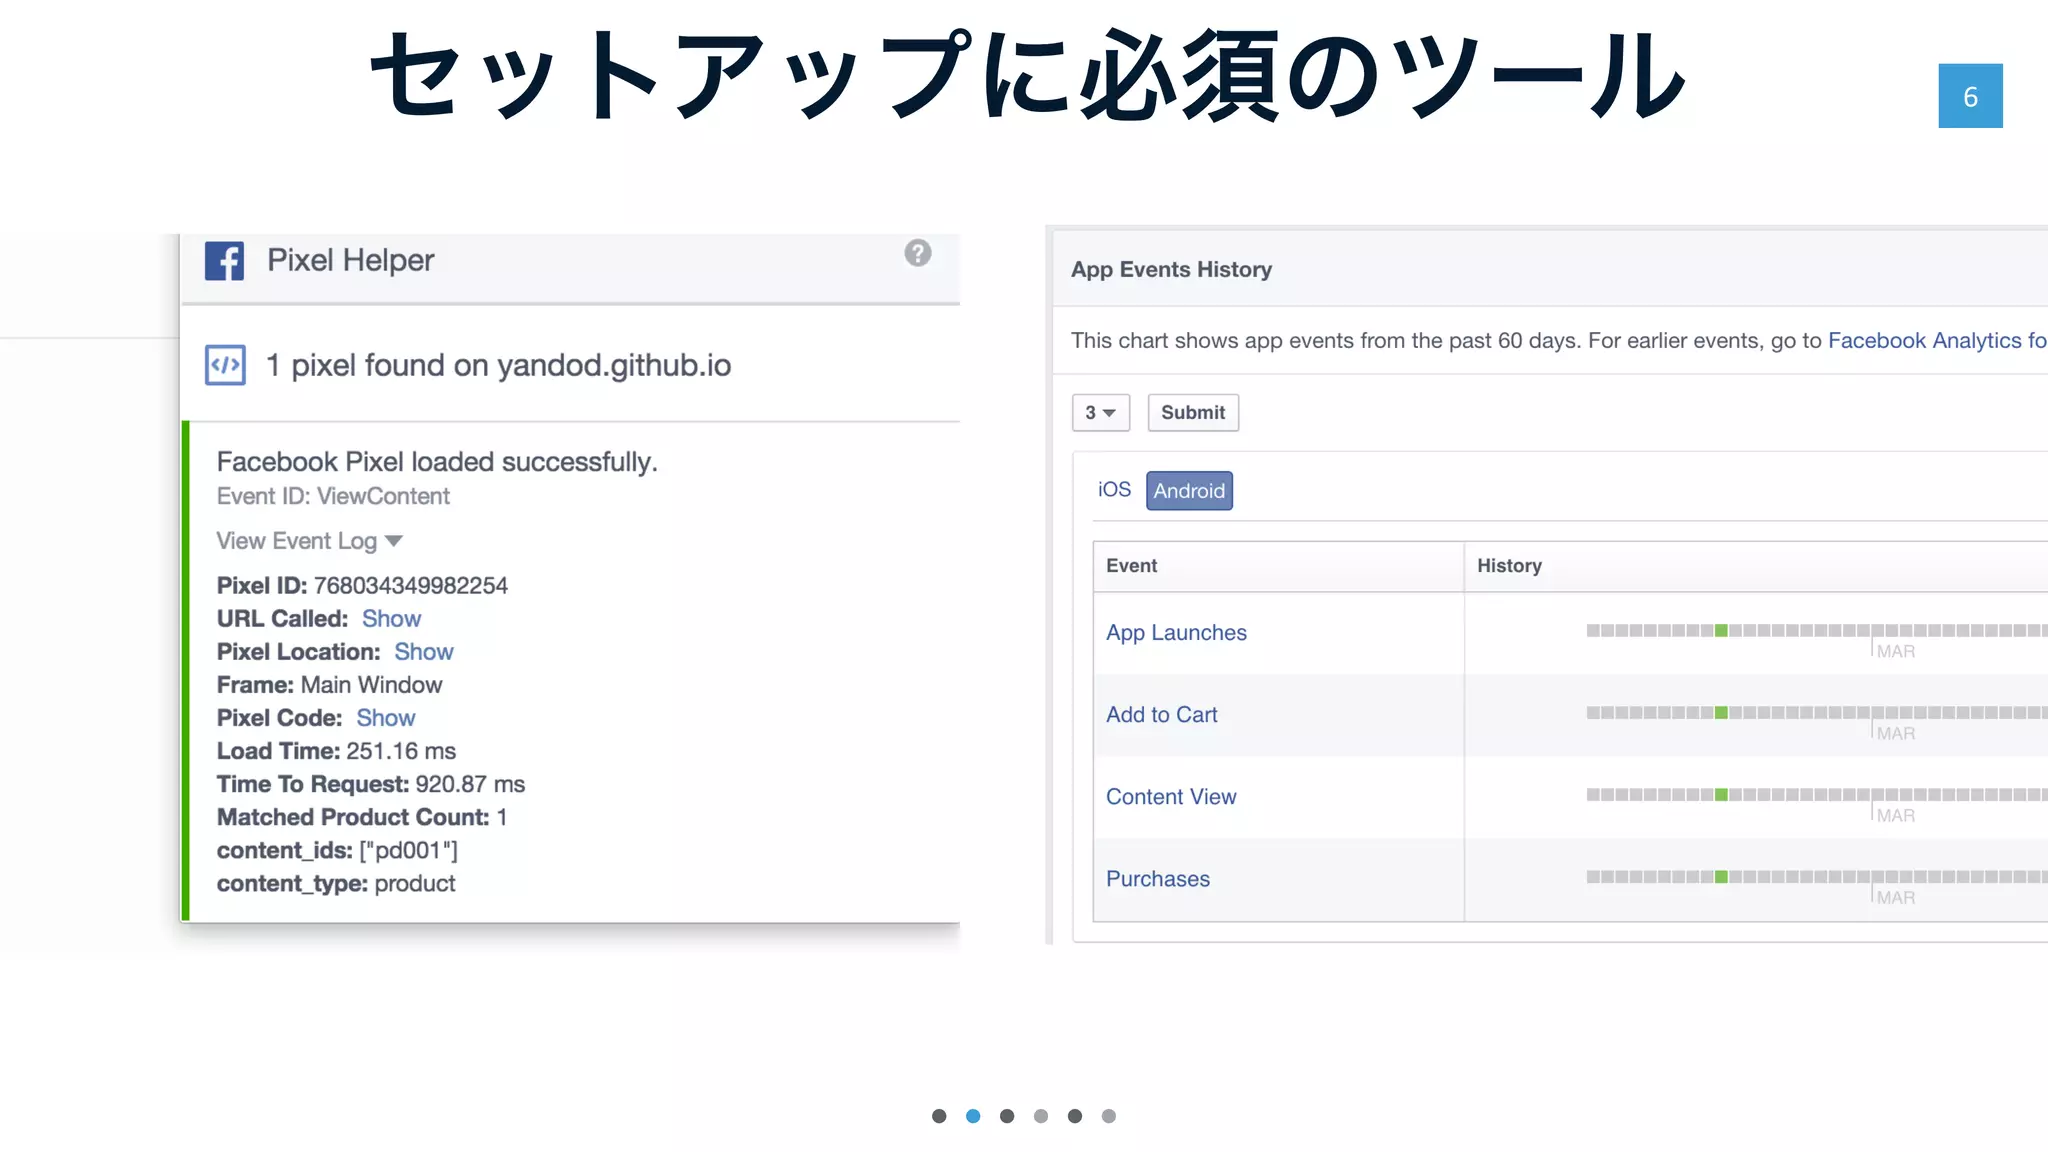
Task: Click green marker in App Launches history
Action: [x=1721, y=631]
